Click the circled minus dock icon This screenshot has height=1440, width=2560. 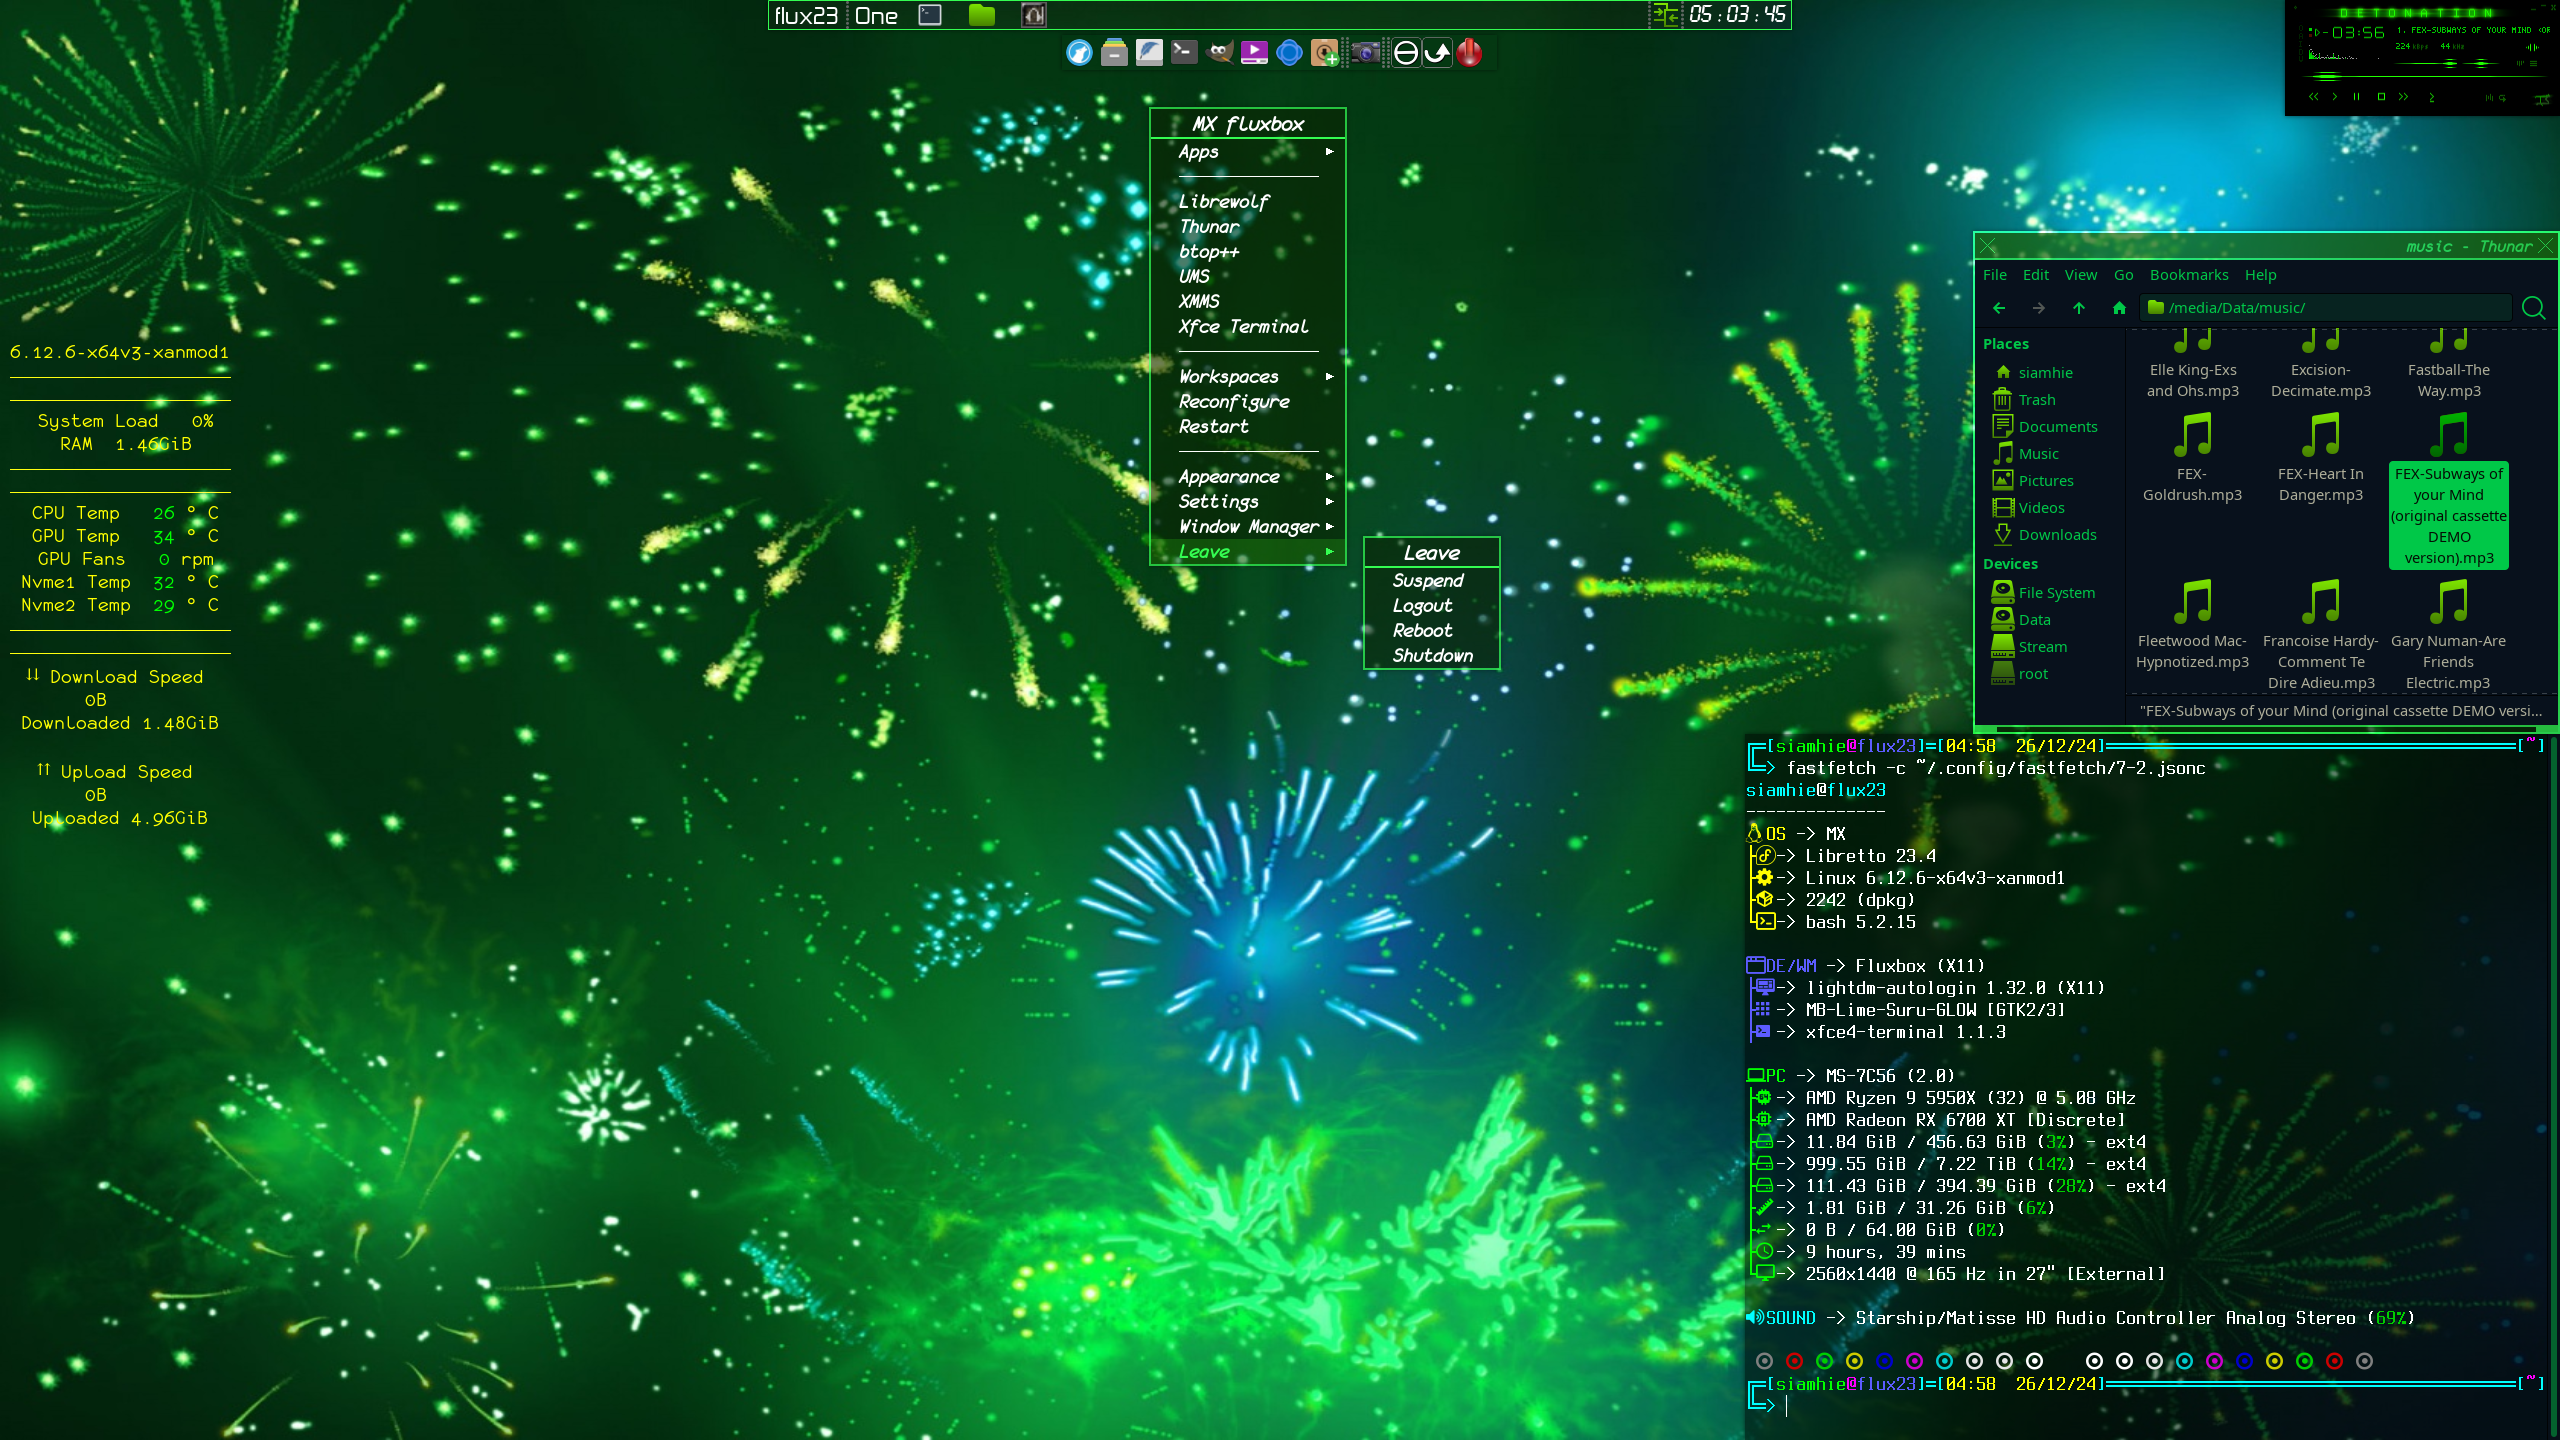click(1406, 52)
